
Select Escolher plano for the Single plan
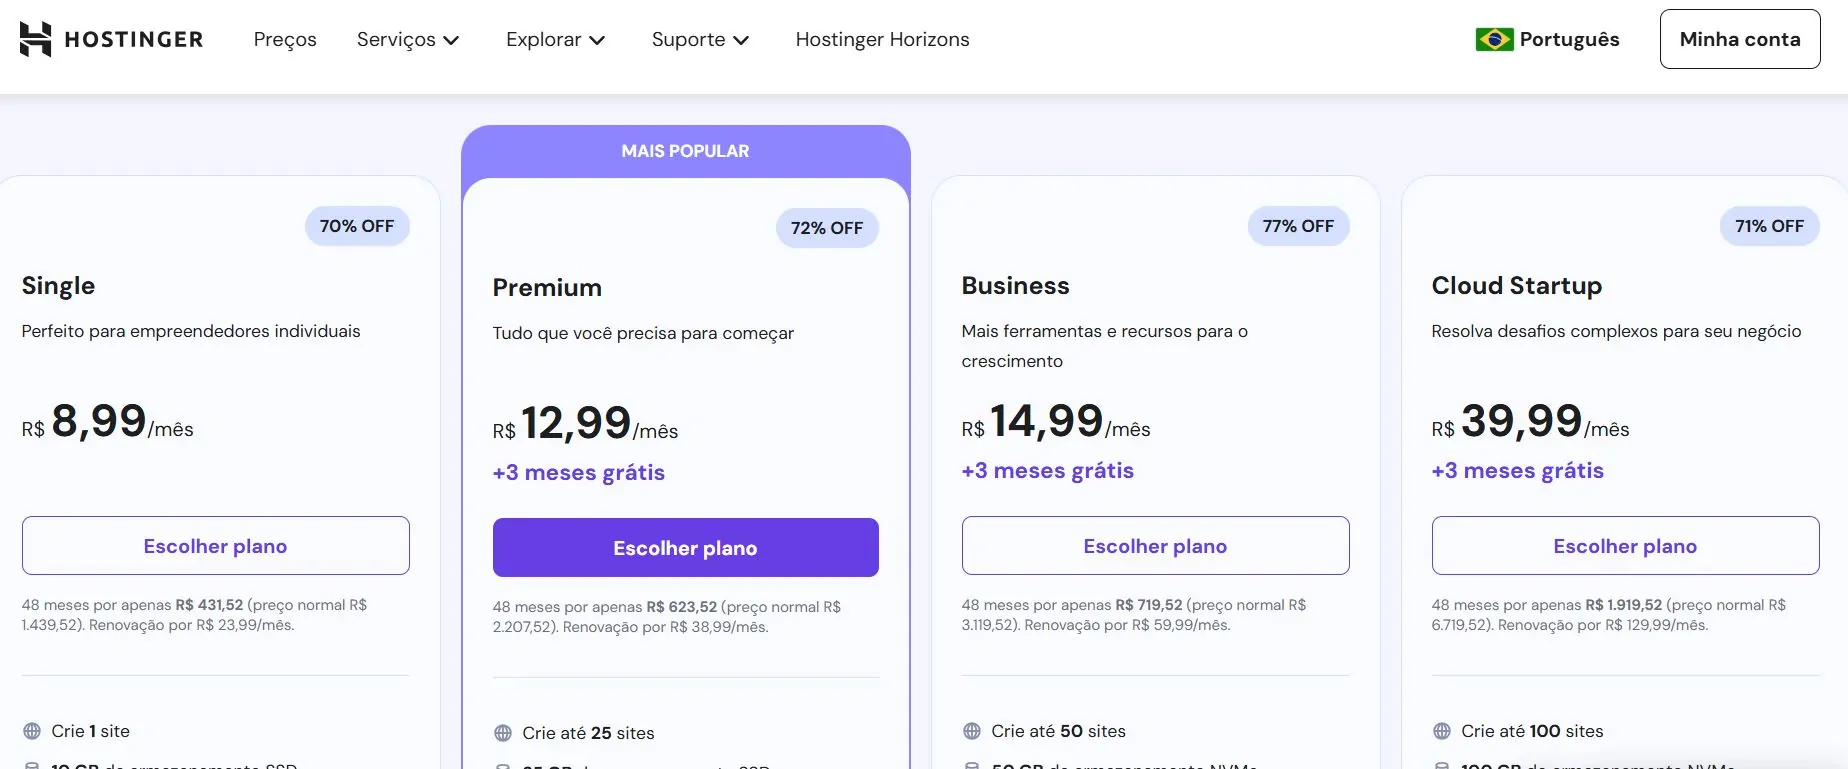215,545
